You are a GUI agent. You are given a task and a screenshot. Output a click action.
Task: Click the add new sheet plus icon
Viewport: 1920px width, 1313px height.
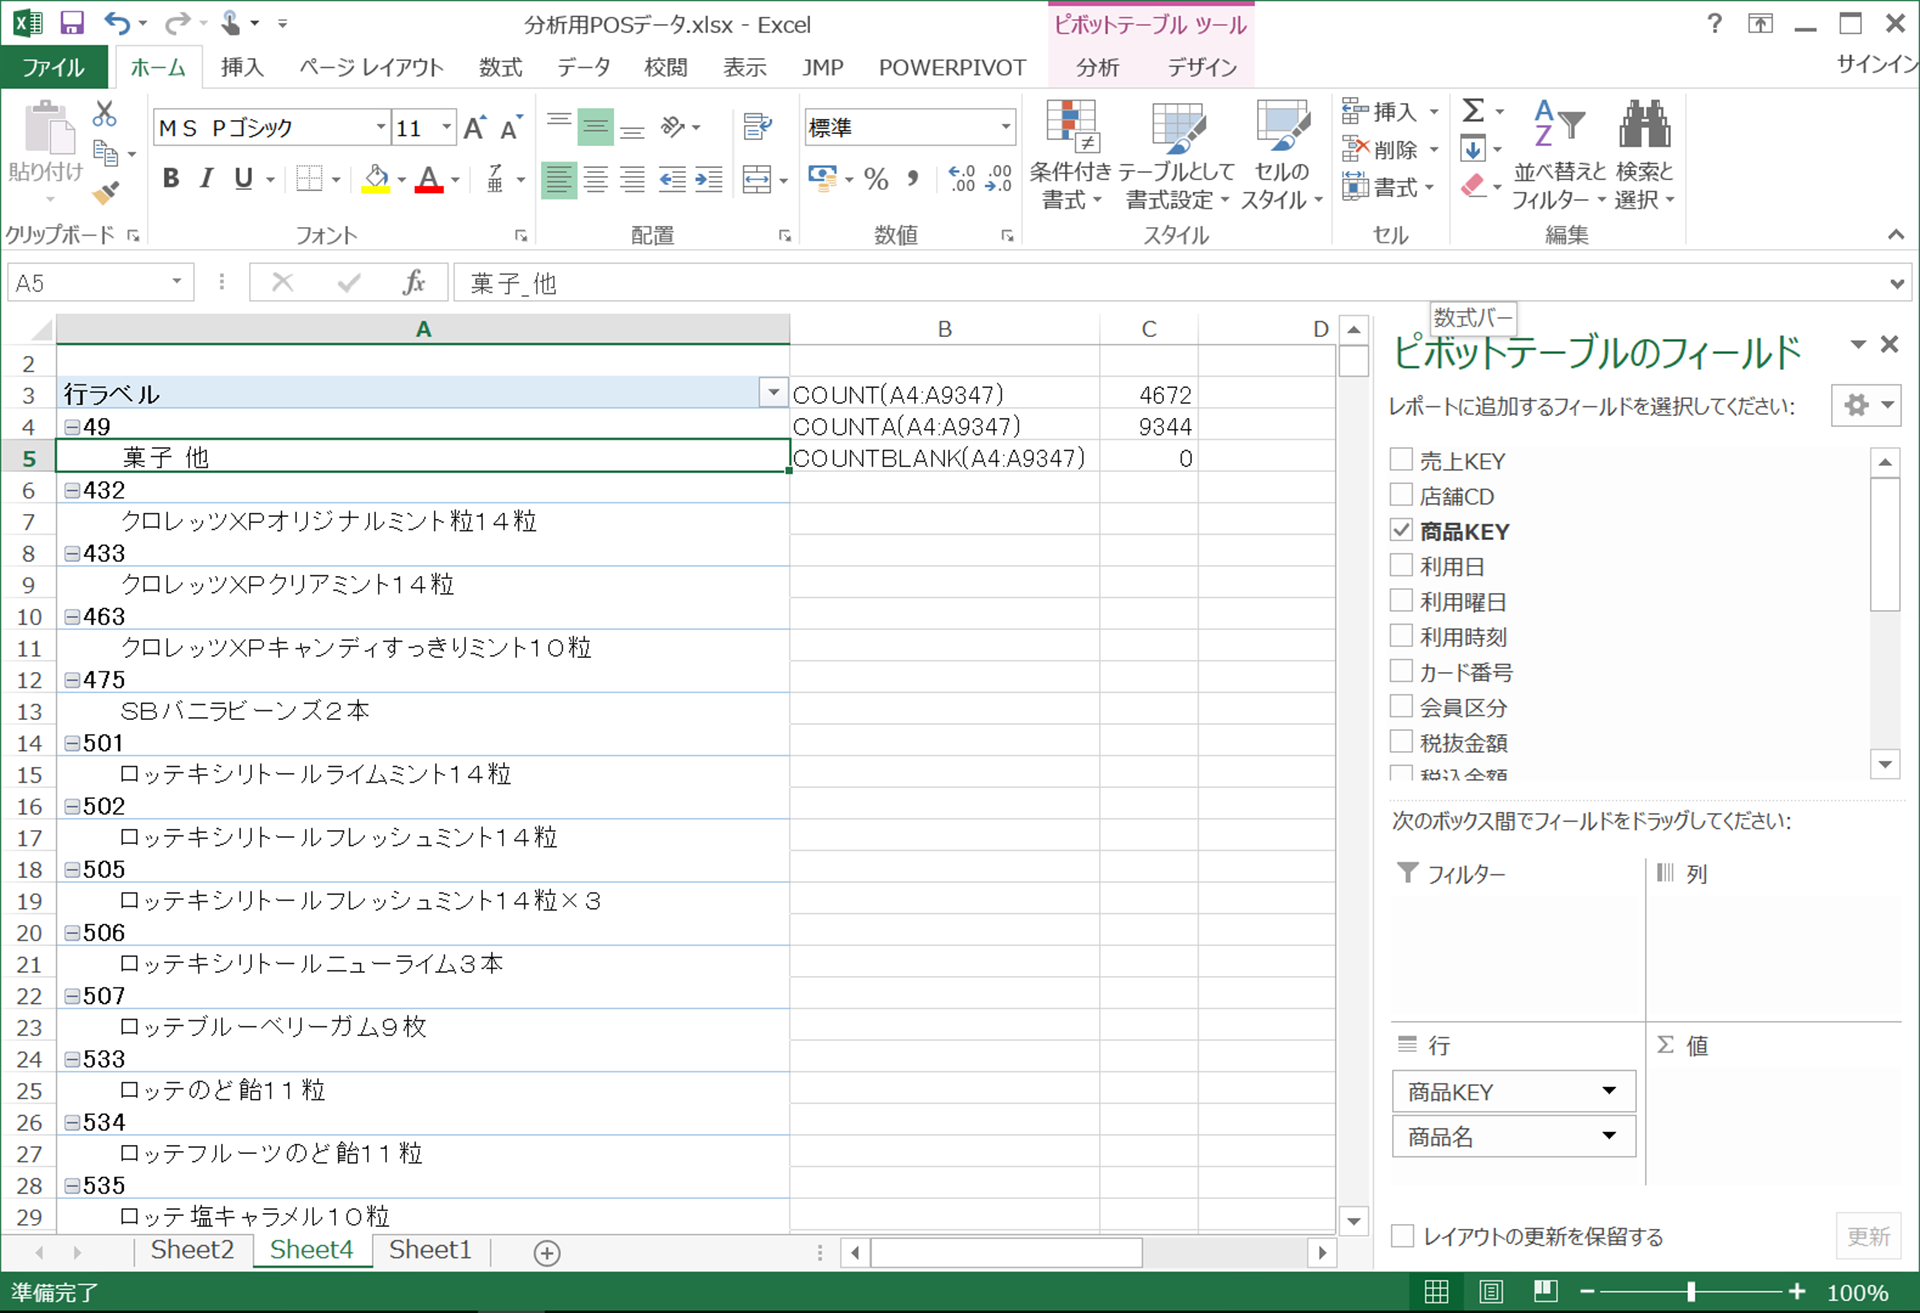click(x=547, y=1252)
